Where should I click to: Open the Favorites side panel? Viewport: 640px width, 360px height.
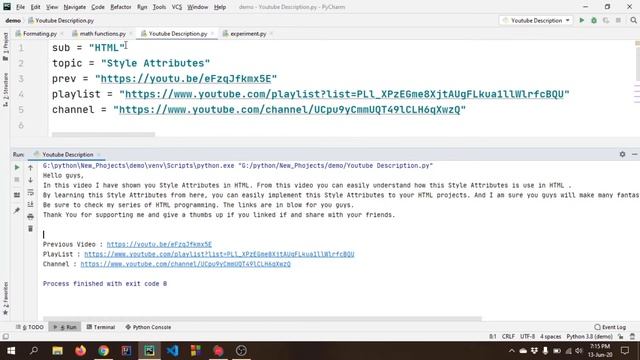click(5, 298)
